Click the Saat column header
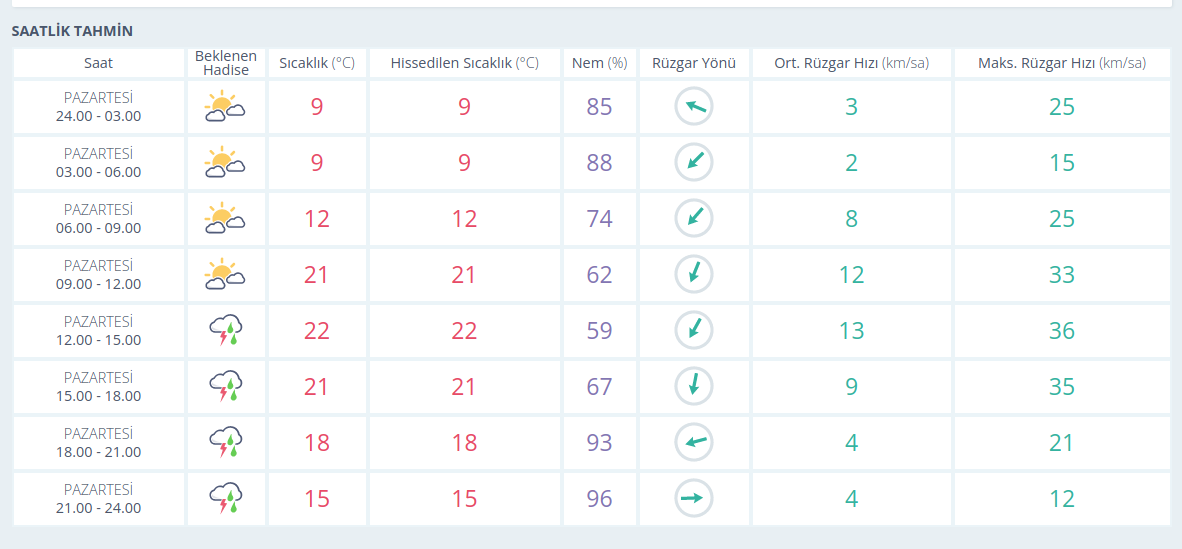 pyautogui.click(x=98, y=63)
